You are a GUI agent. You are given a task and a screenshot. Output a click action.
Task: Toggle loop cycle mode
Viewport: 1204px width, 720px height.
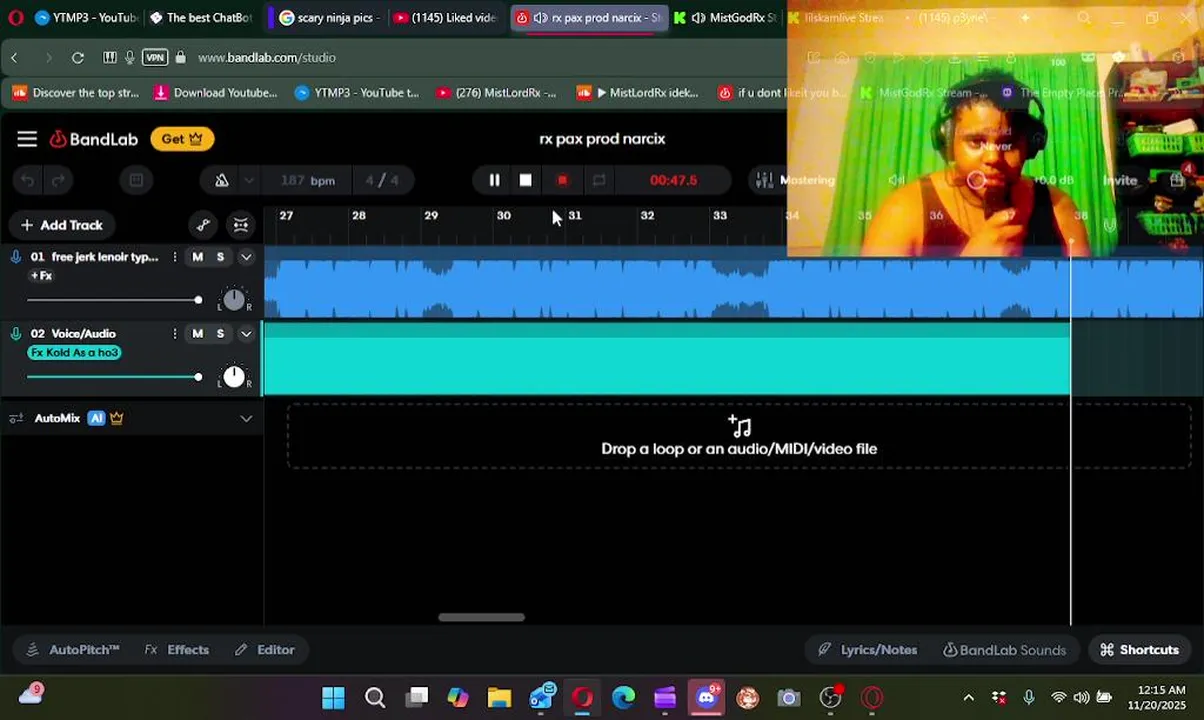599,180
